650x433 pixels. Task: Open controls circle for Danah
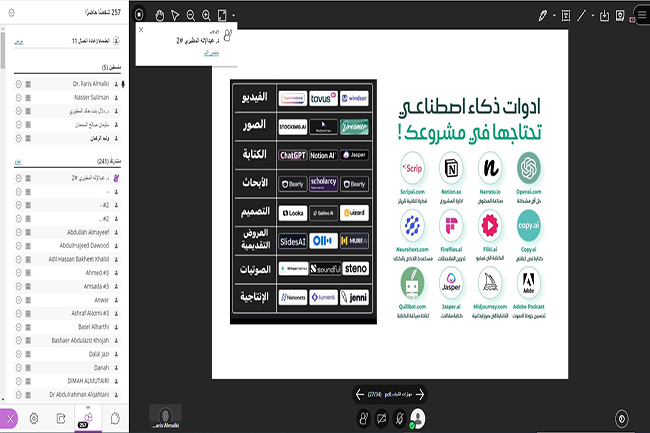click(x=19, y=368)
